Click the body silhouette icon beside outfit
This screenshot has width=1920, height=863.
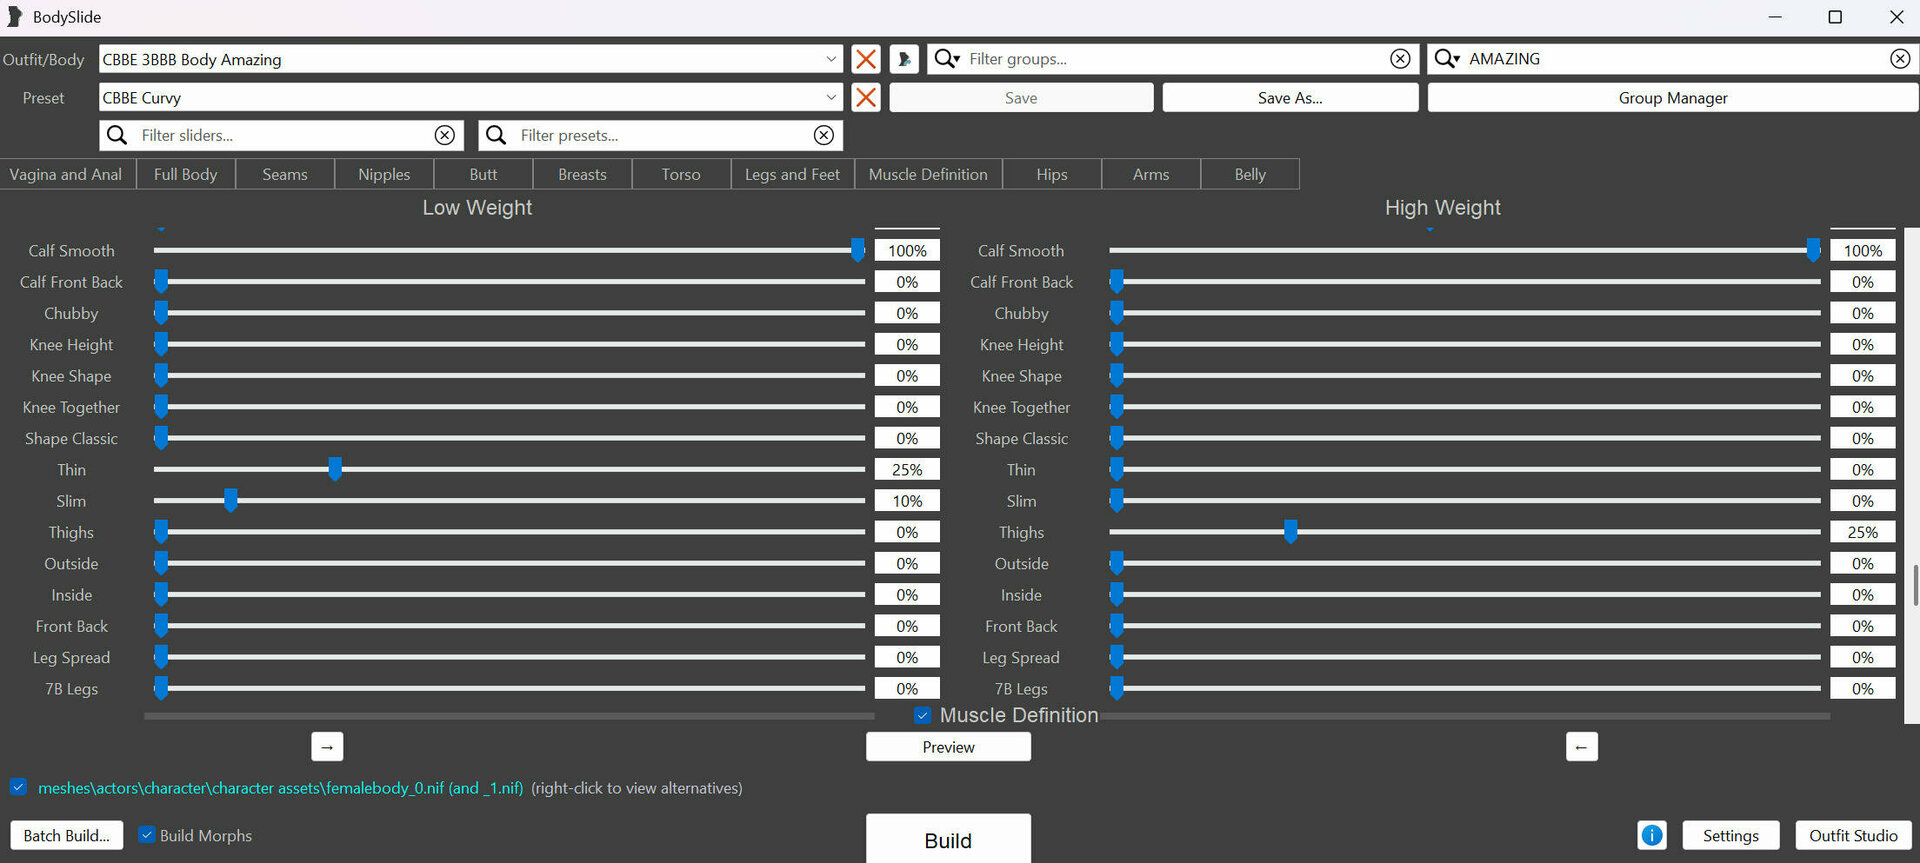904,59
